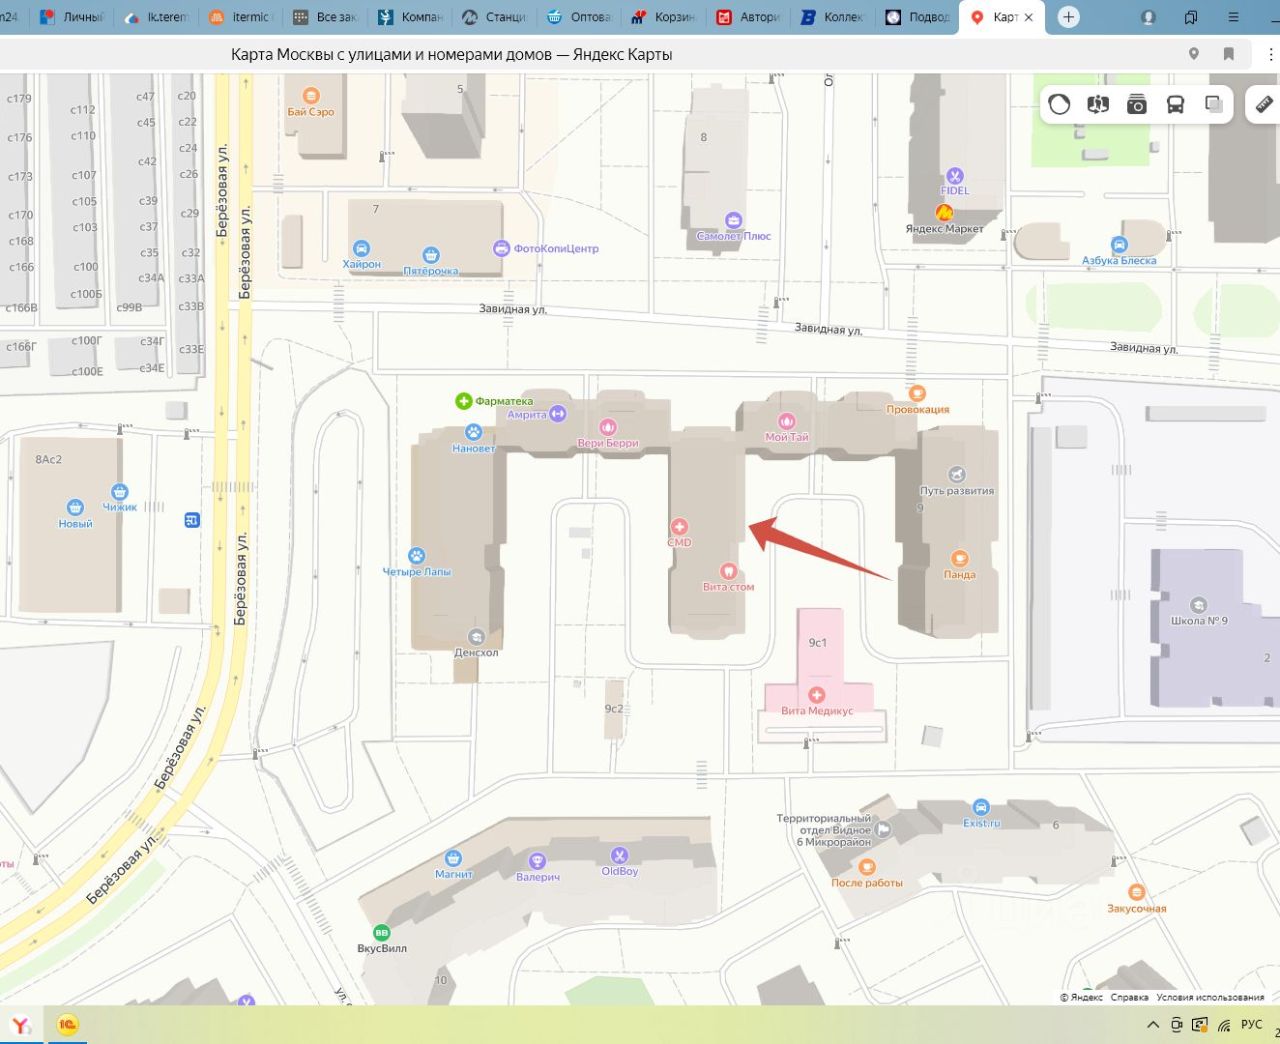The height and width of the screenshot is (1044, 1280).
Task: Show the public transport bus layer
Action: coord(1176,104)
